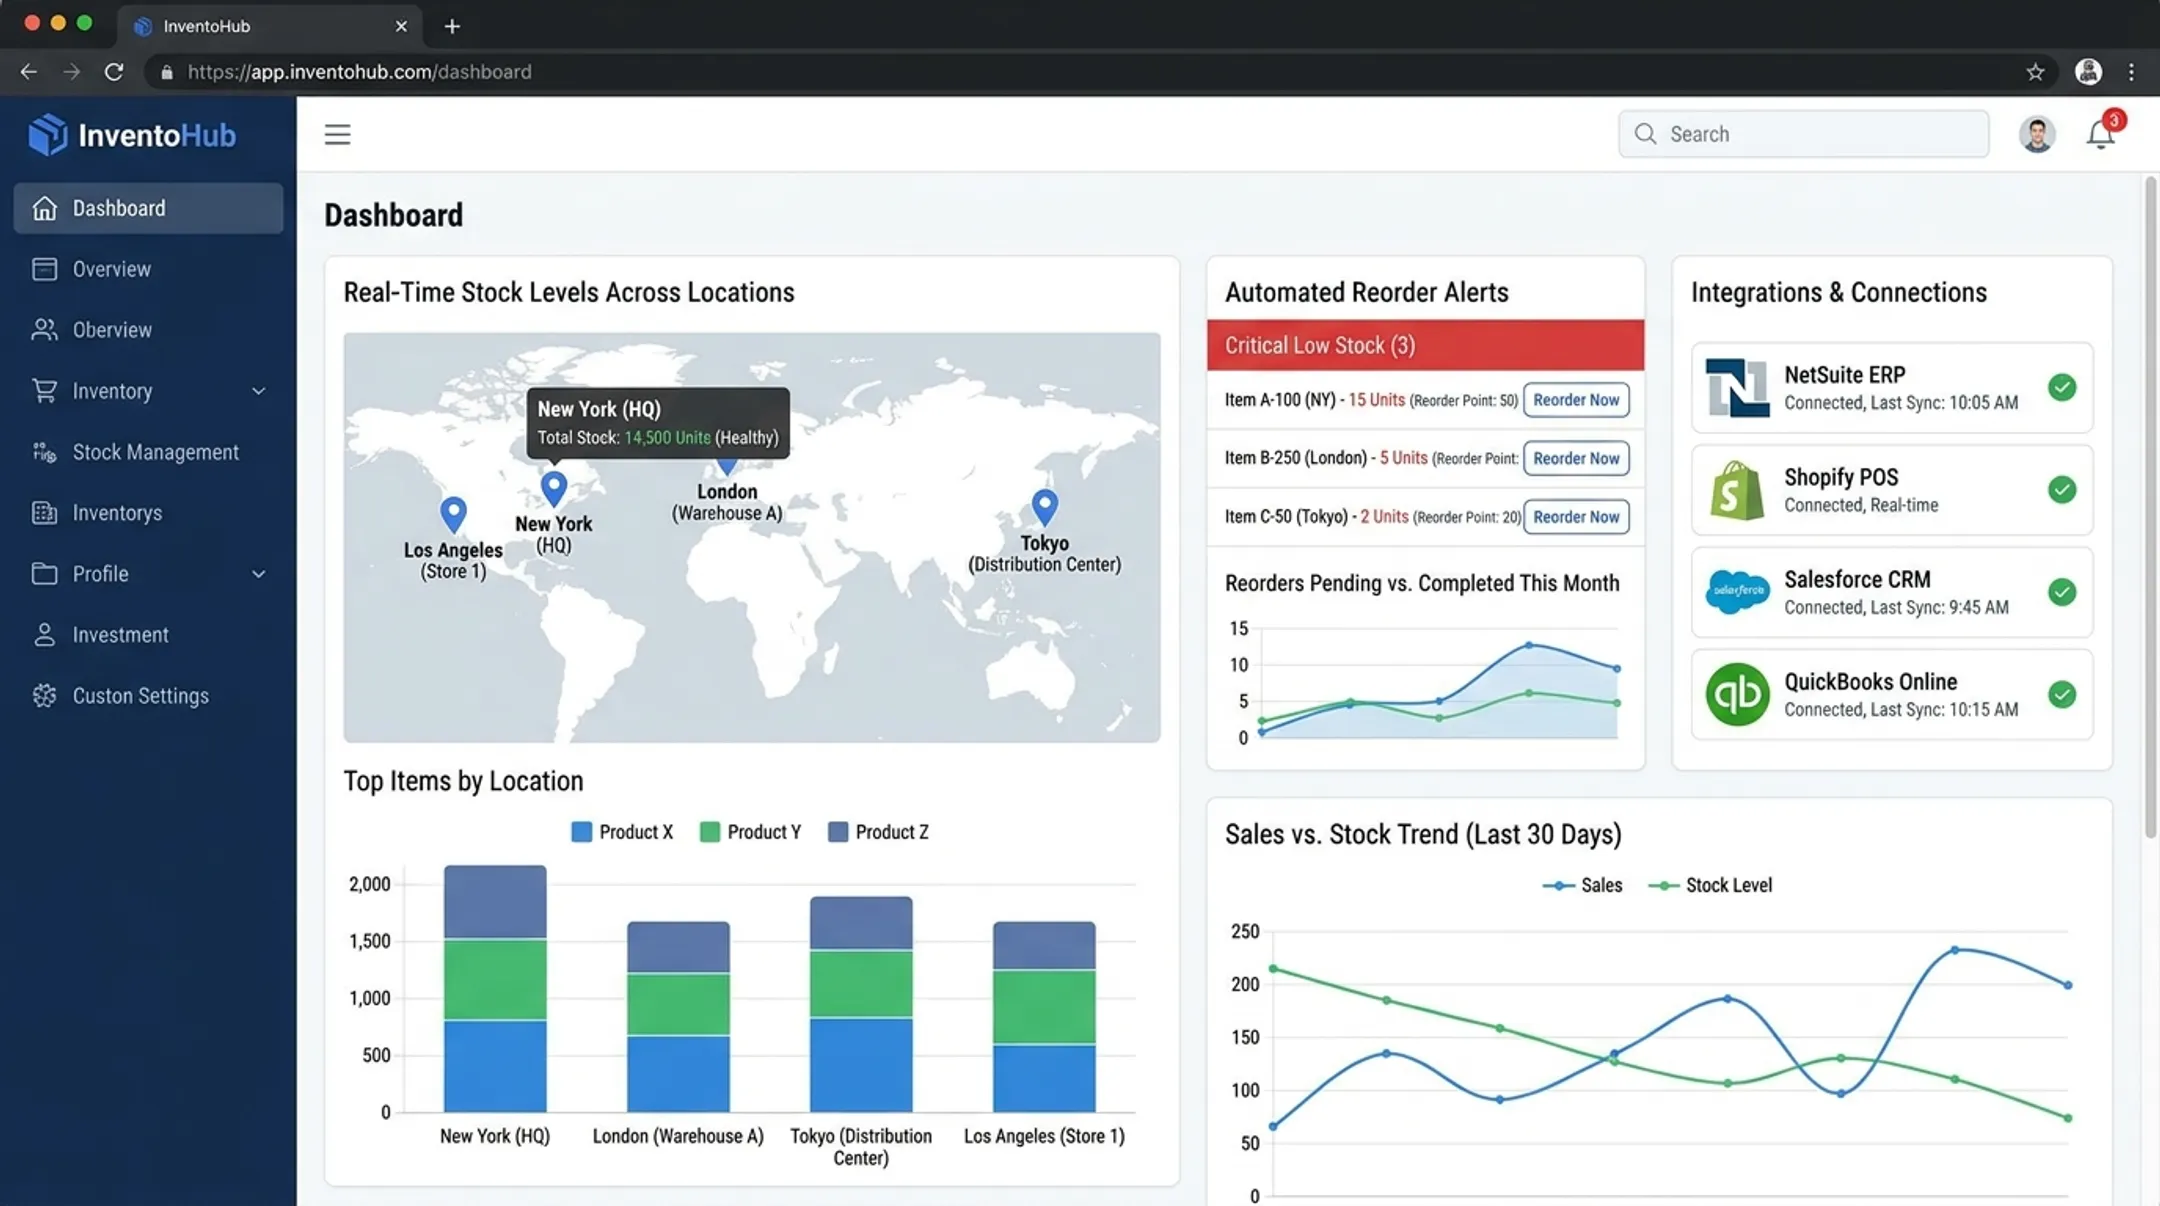The width and height of the screenshot is (2160, 1206).
Task: Go back with browser back arrow
Action: tap(29, 72)
